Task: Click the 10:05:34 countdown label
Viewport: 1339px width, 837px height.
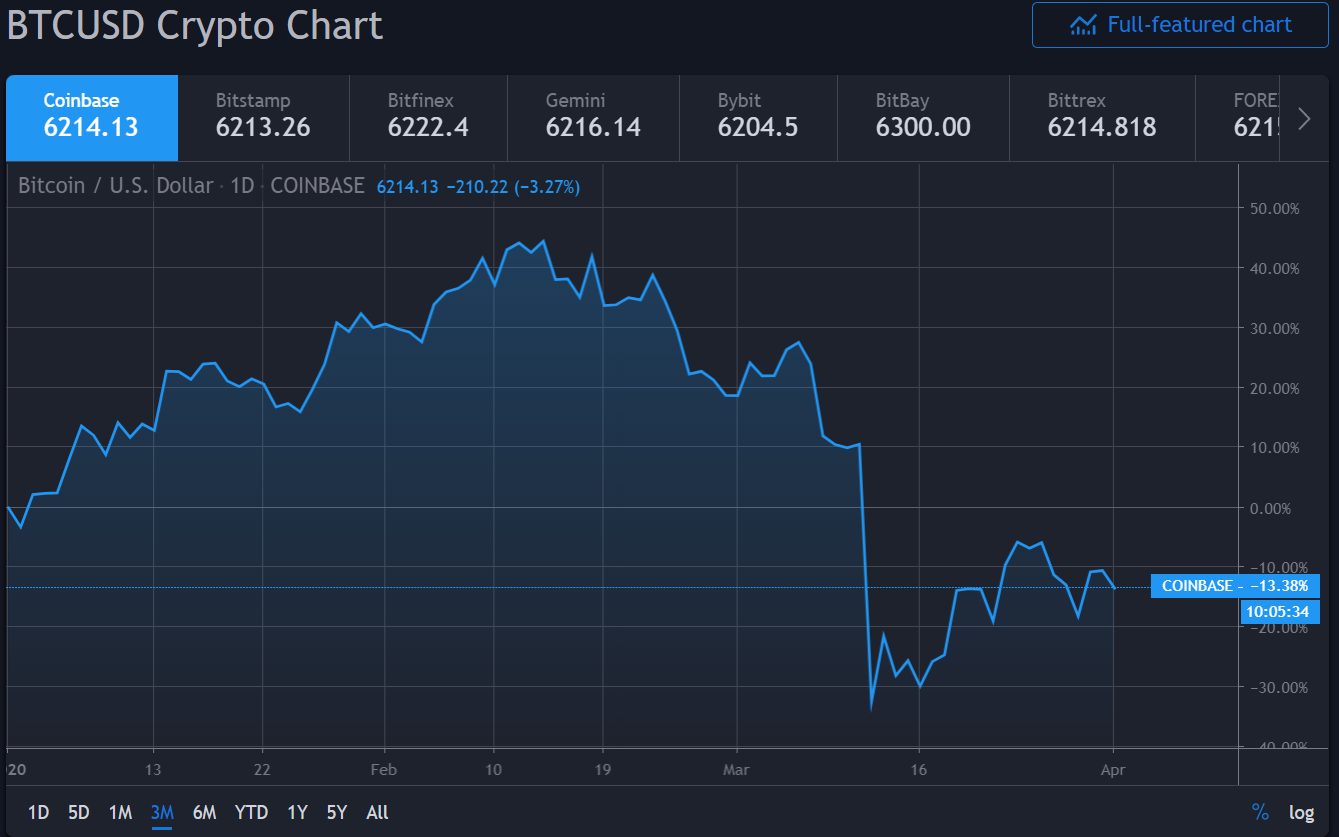Action: click(1279, 612)
